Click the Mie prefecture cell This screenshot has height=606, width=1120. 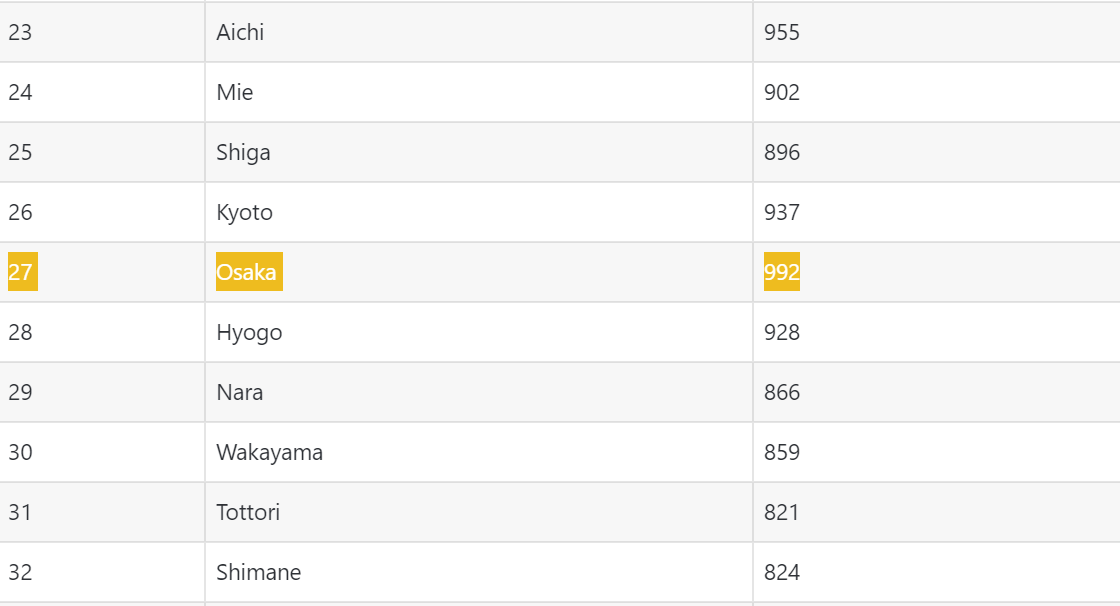click(x=479, y=92)
